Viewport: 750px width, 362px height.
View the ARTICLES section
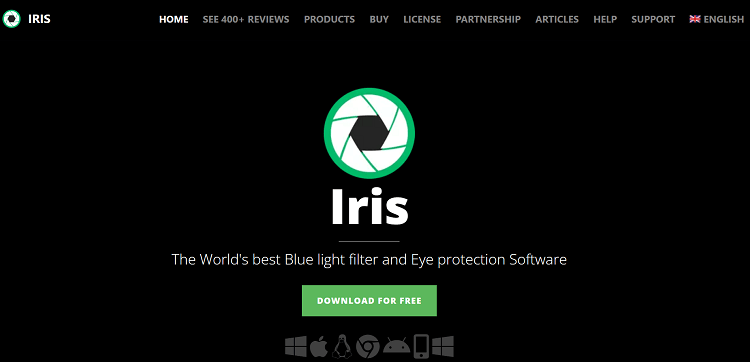click(x=557, y=20)
